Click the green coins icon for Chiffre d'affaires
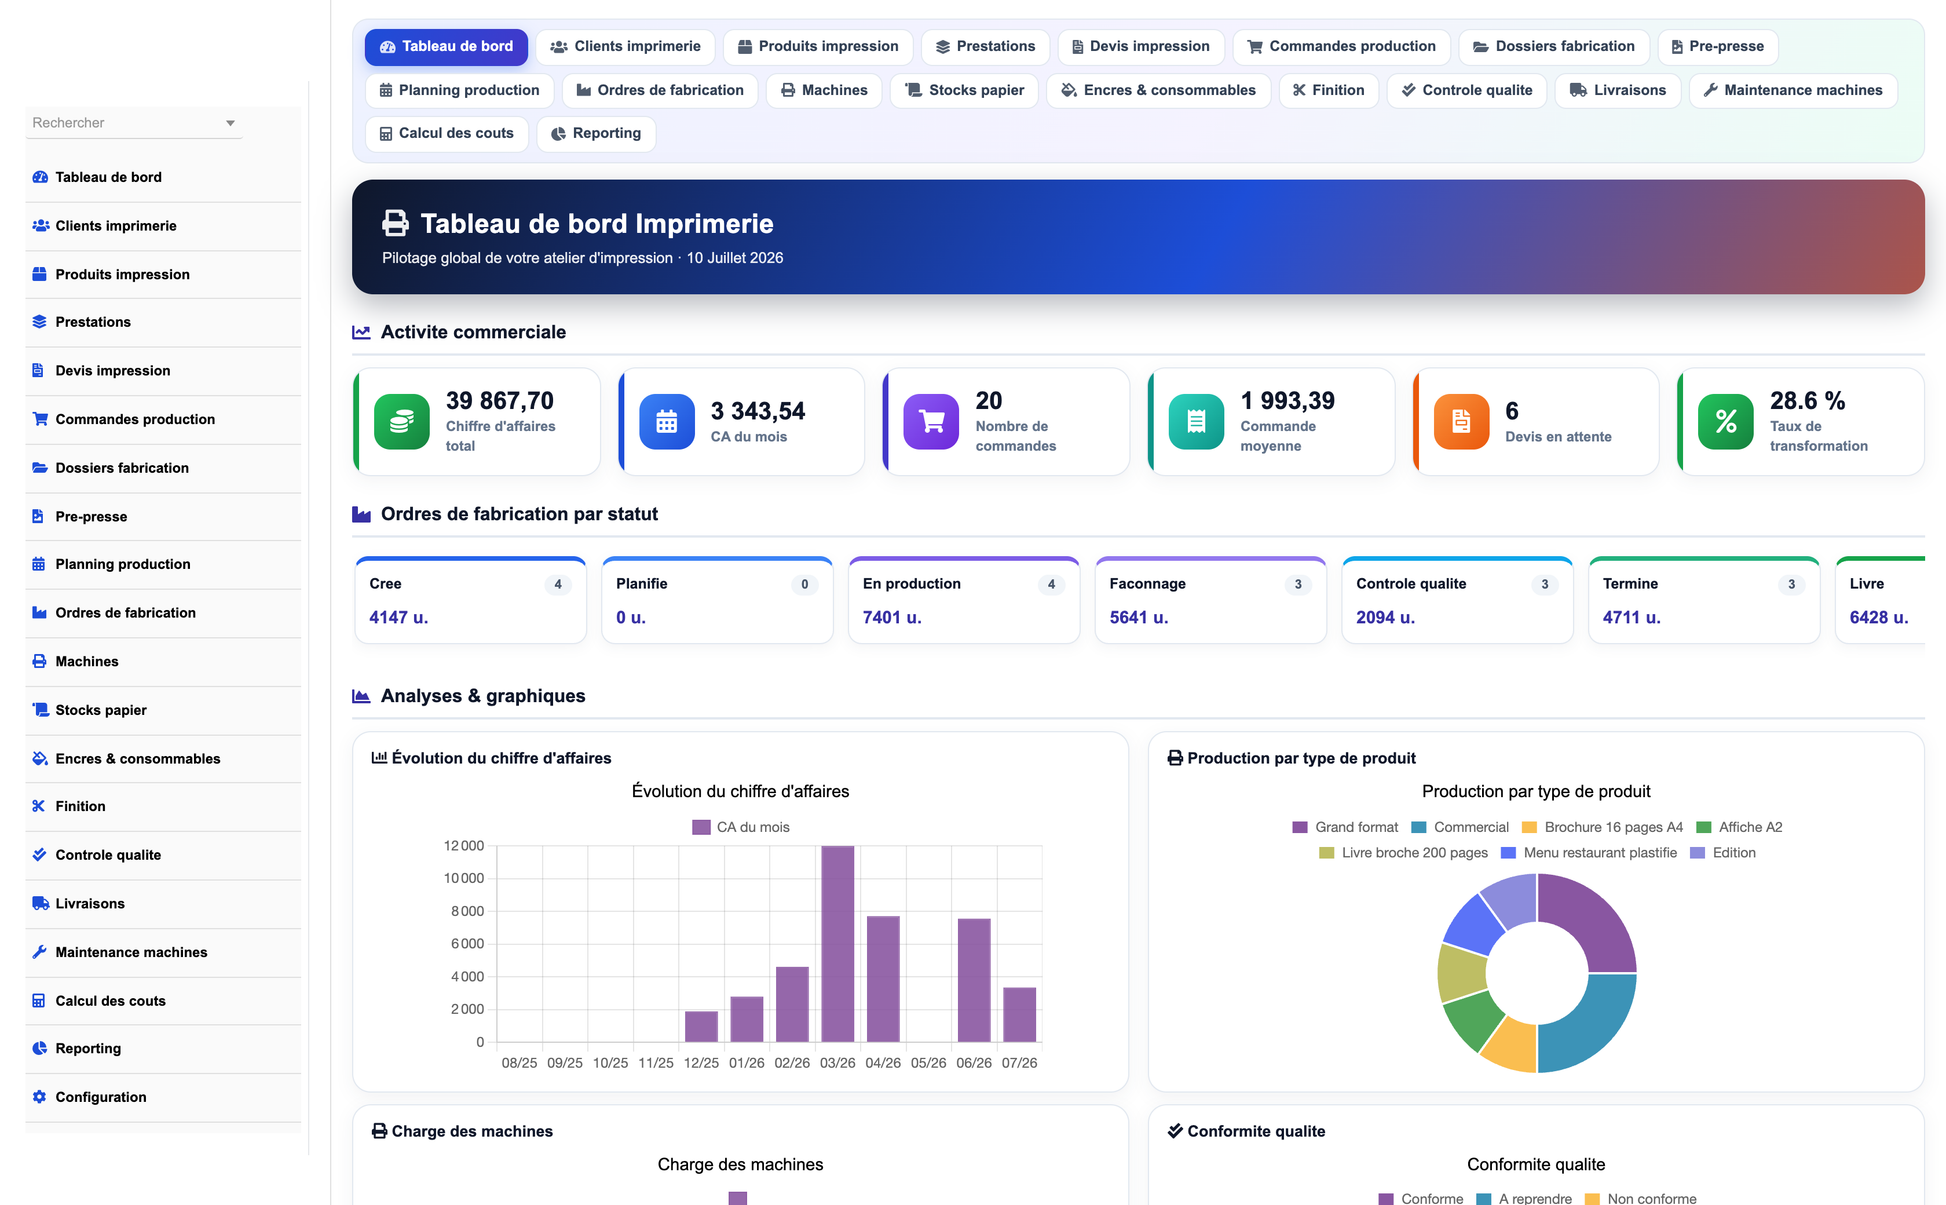Image resolution: width=1946 pixels, height=1205 pixels. [x=402, y=422]
